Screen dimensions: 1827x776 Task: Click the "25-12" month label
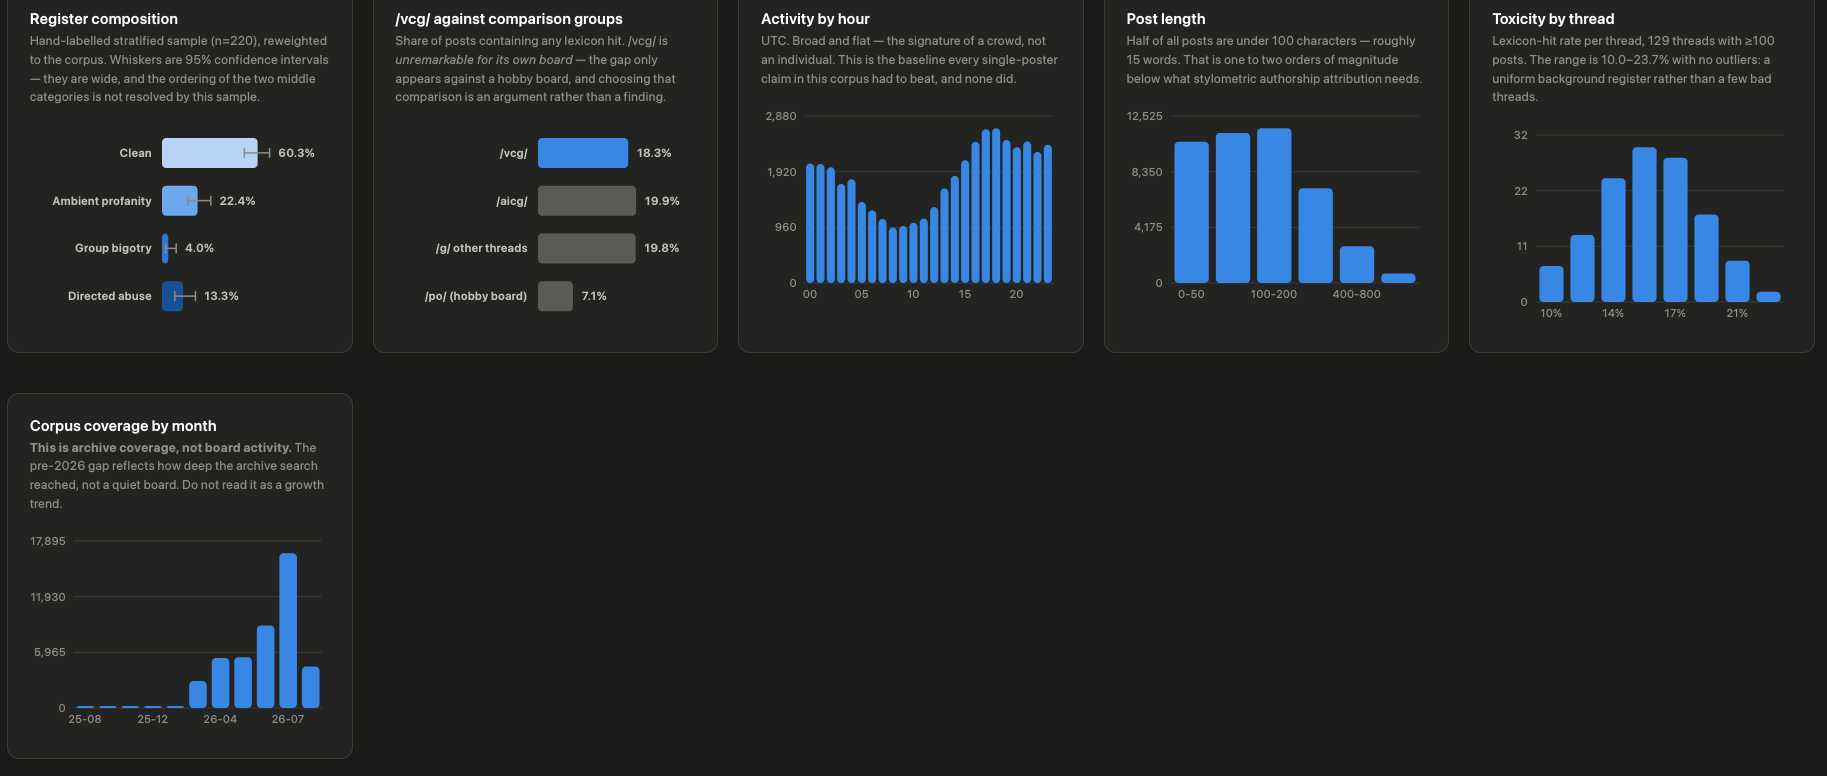[153, 719]
